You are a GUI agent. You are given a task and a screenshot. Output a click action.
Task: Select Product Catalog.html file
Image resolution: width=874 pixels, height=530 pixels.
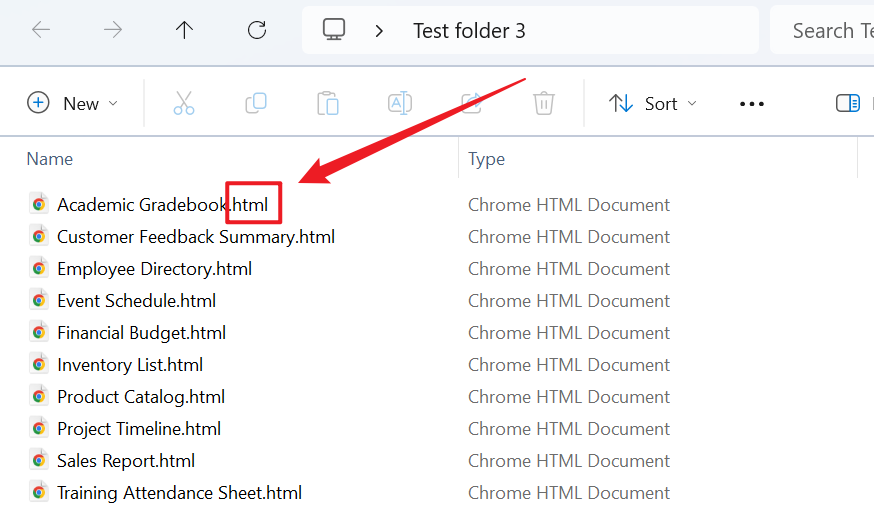point(141,397)
